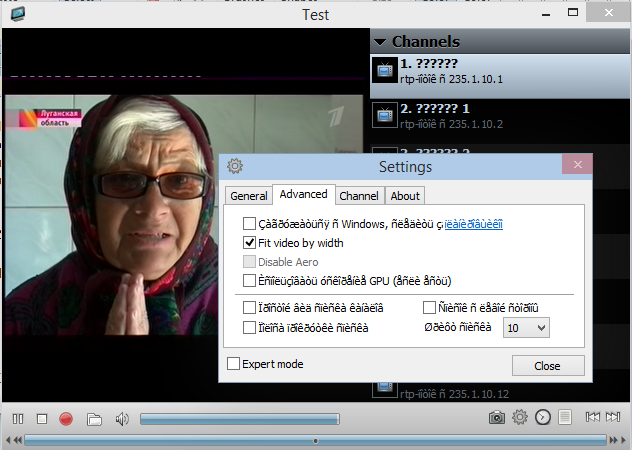Uncheck Fit video by width
The height and width of the screenshot is (450, 632).
pos(250,243)
